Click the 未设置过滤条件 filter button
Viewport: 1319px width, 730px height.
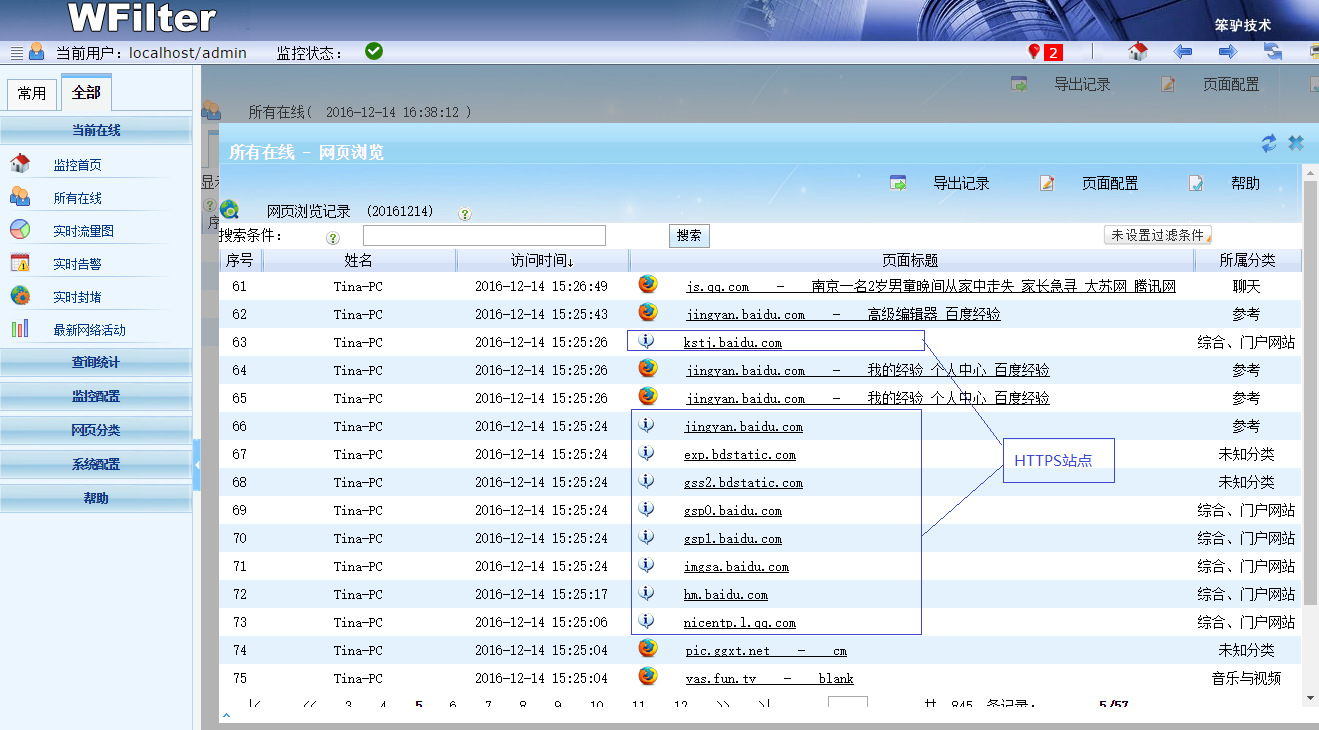tap(1157, 235)
